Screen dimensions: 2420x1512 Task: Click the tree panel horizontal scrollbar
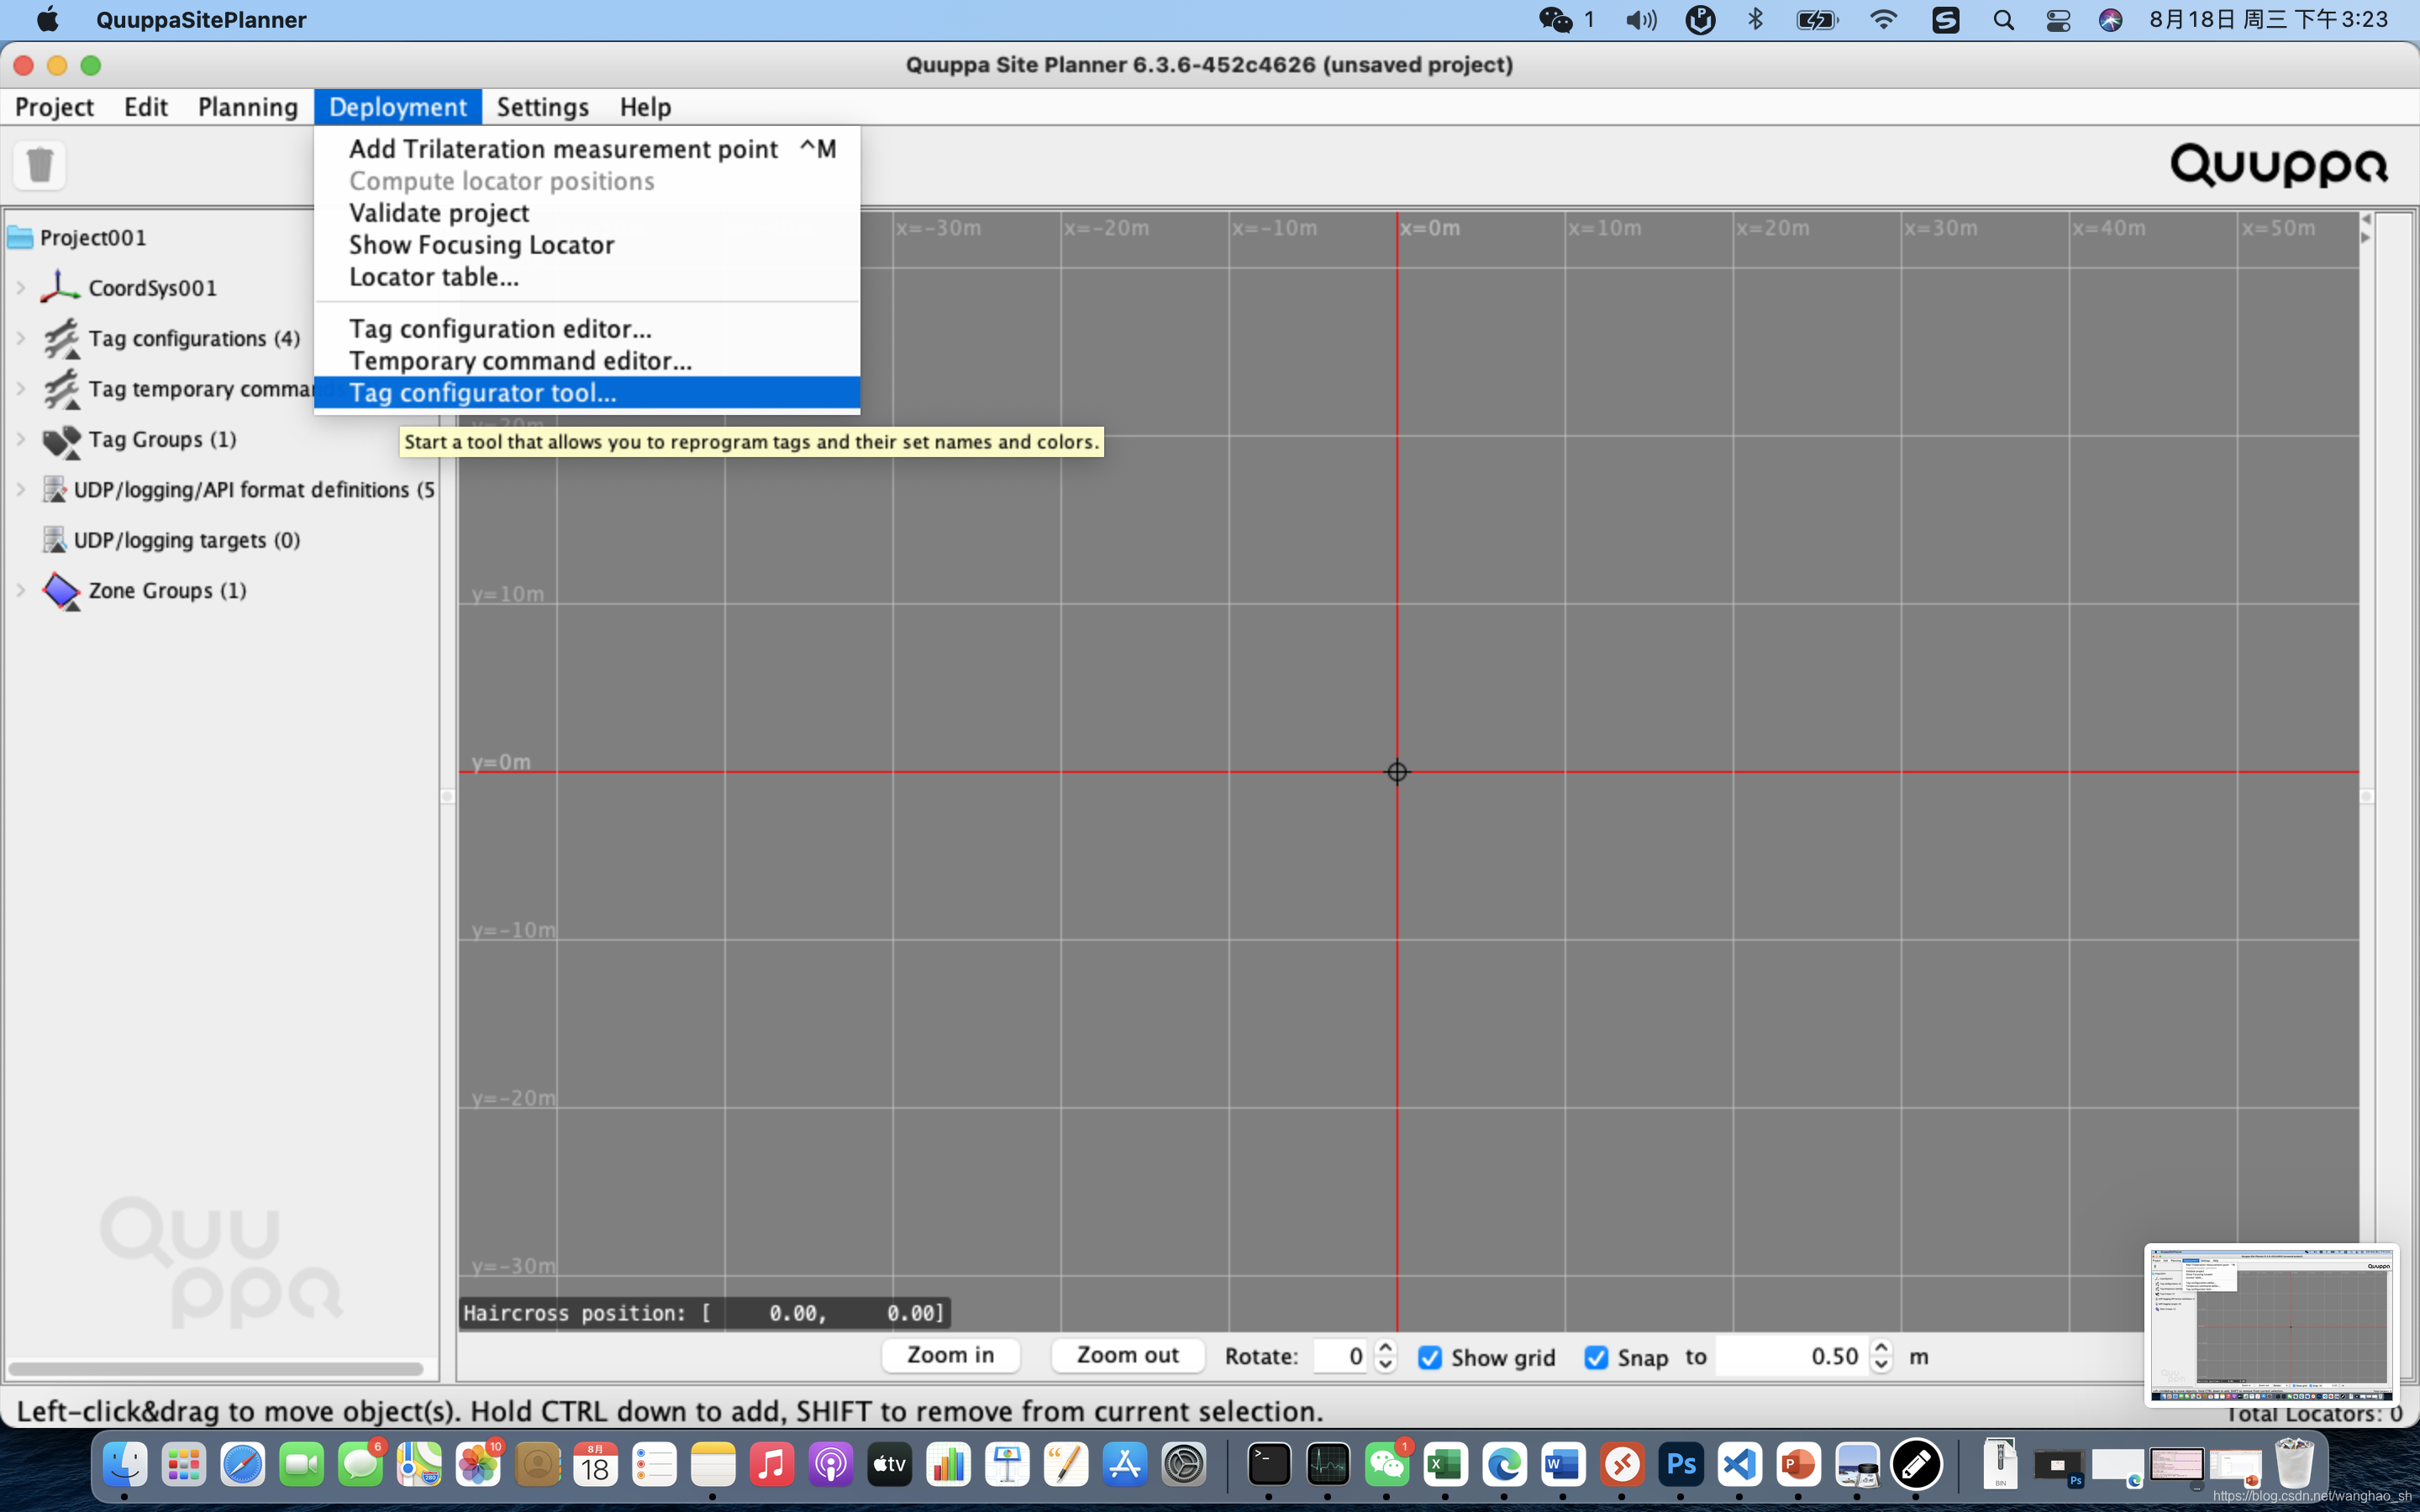pyautogui.click(x=216, y=1368)
